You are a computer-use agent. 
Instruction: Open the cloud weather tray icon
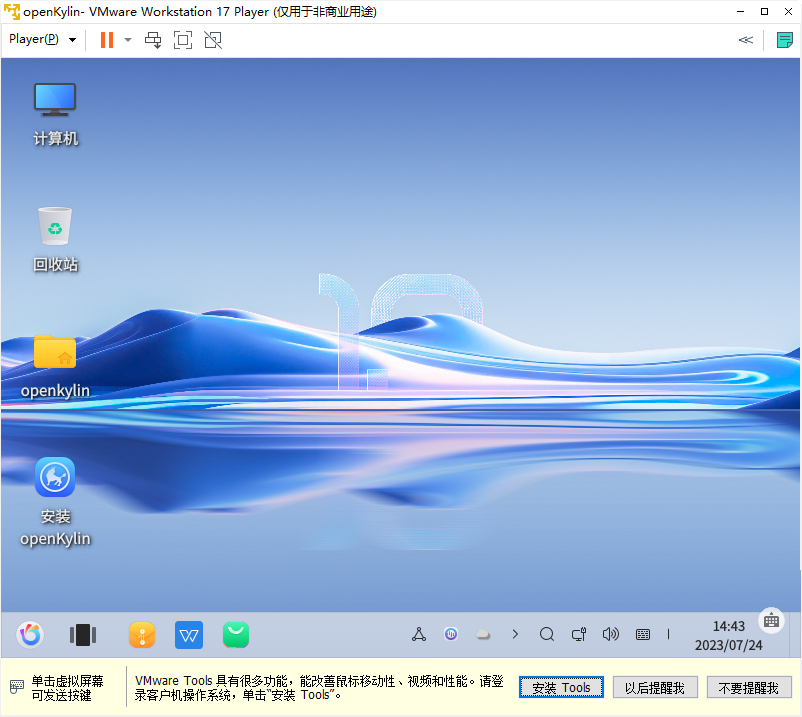(x=483, y=635)
